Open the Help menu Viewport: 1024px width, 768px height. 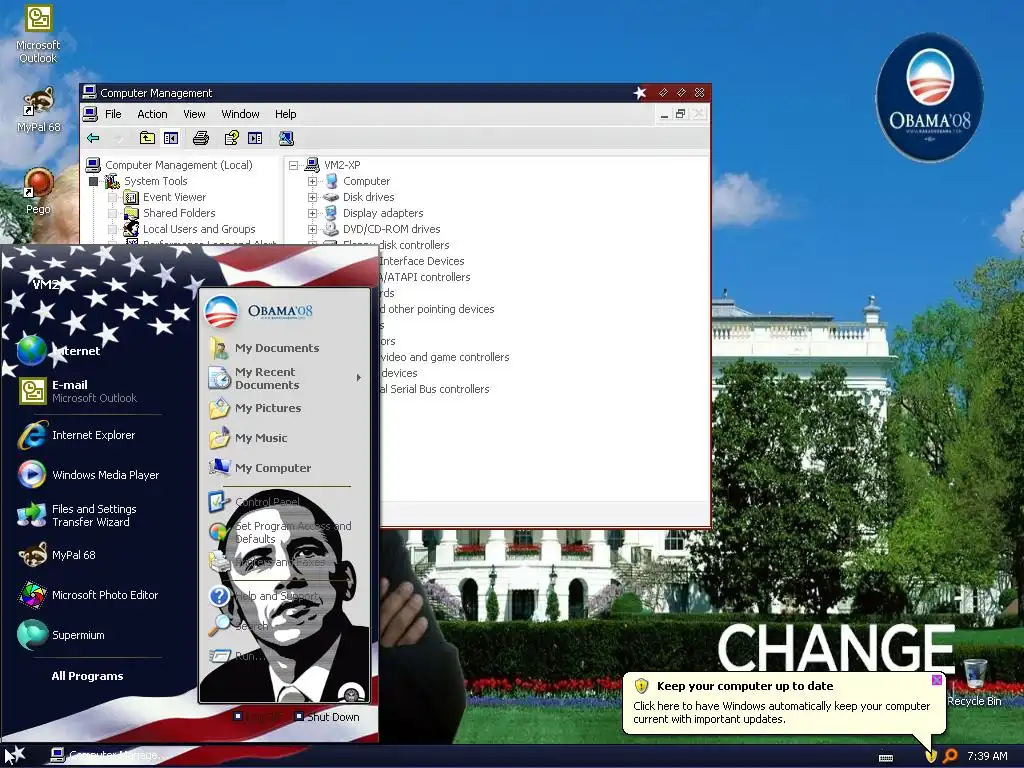click(x=285, y=114)
